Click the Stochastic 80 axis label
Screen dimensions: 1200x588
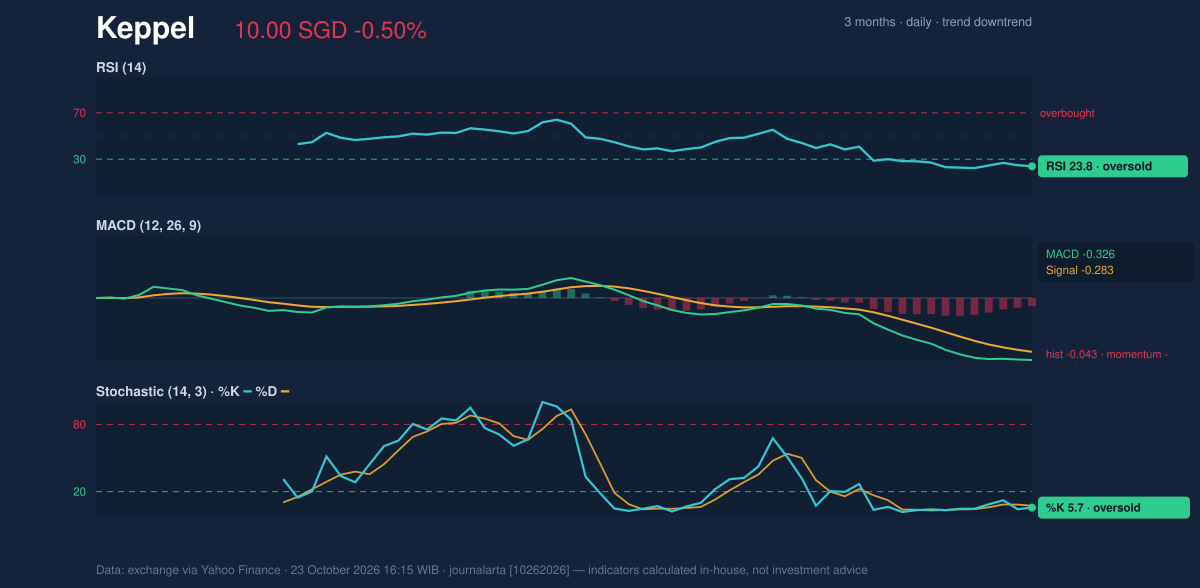pyautogui.click(x=79, y=425)
